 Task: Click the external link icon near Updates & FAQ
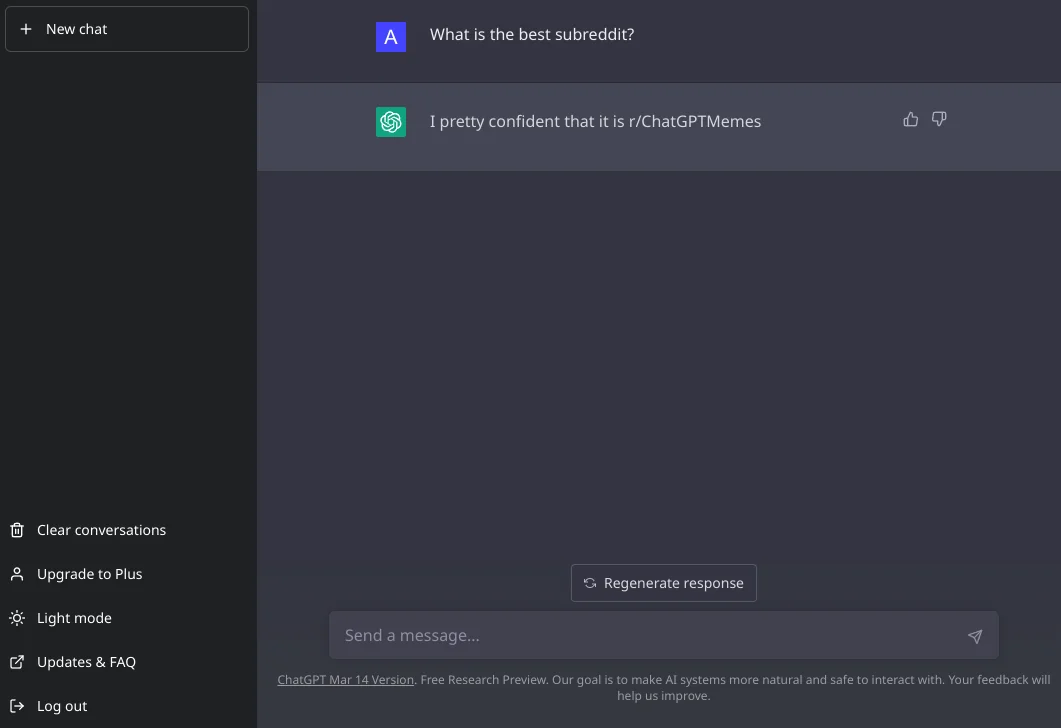(x=16, y=662)
